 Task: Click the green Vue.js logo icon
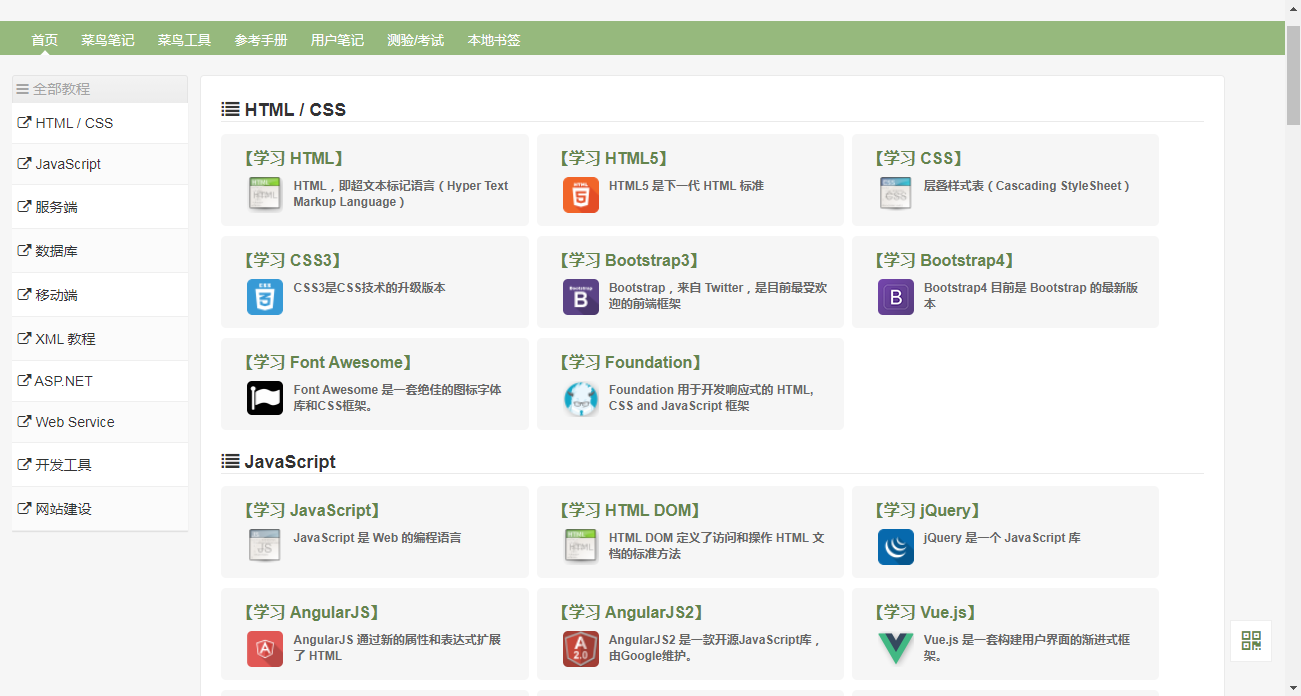tap(896, 648)
